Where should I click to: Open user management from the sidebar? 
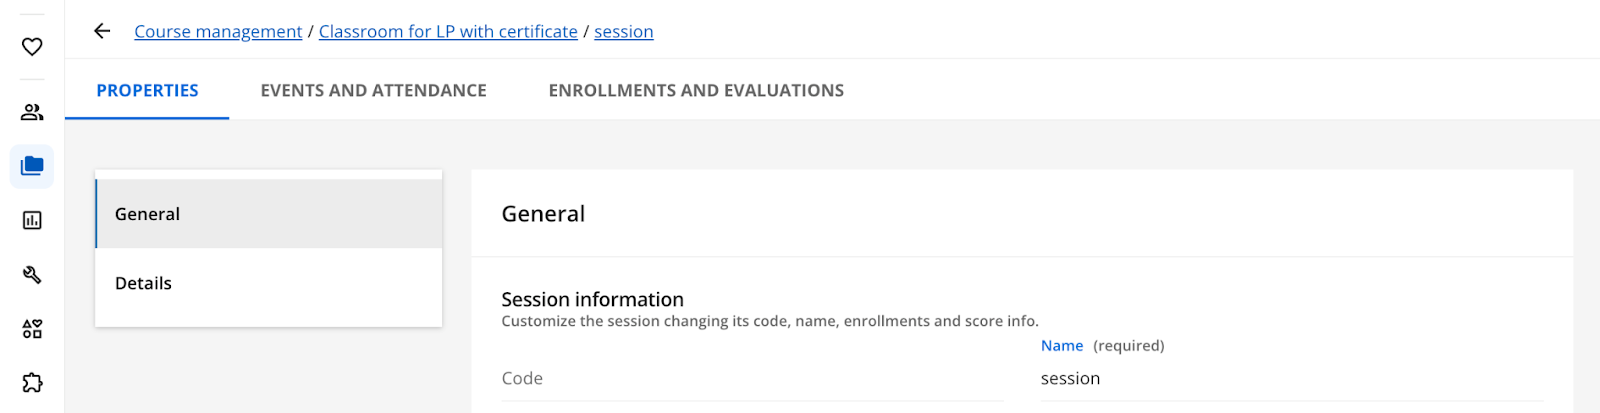32,112
